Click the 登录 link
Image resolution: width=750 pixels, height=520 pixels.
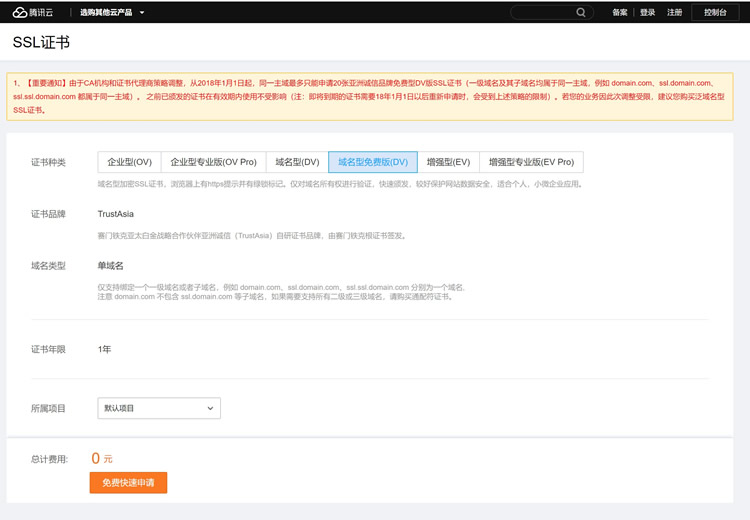click(x=648, y=13)
